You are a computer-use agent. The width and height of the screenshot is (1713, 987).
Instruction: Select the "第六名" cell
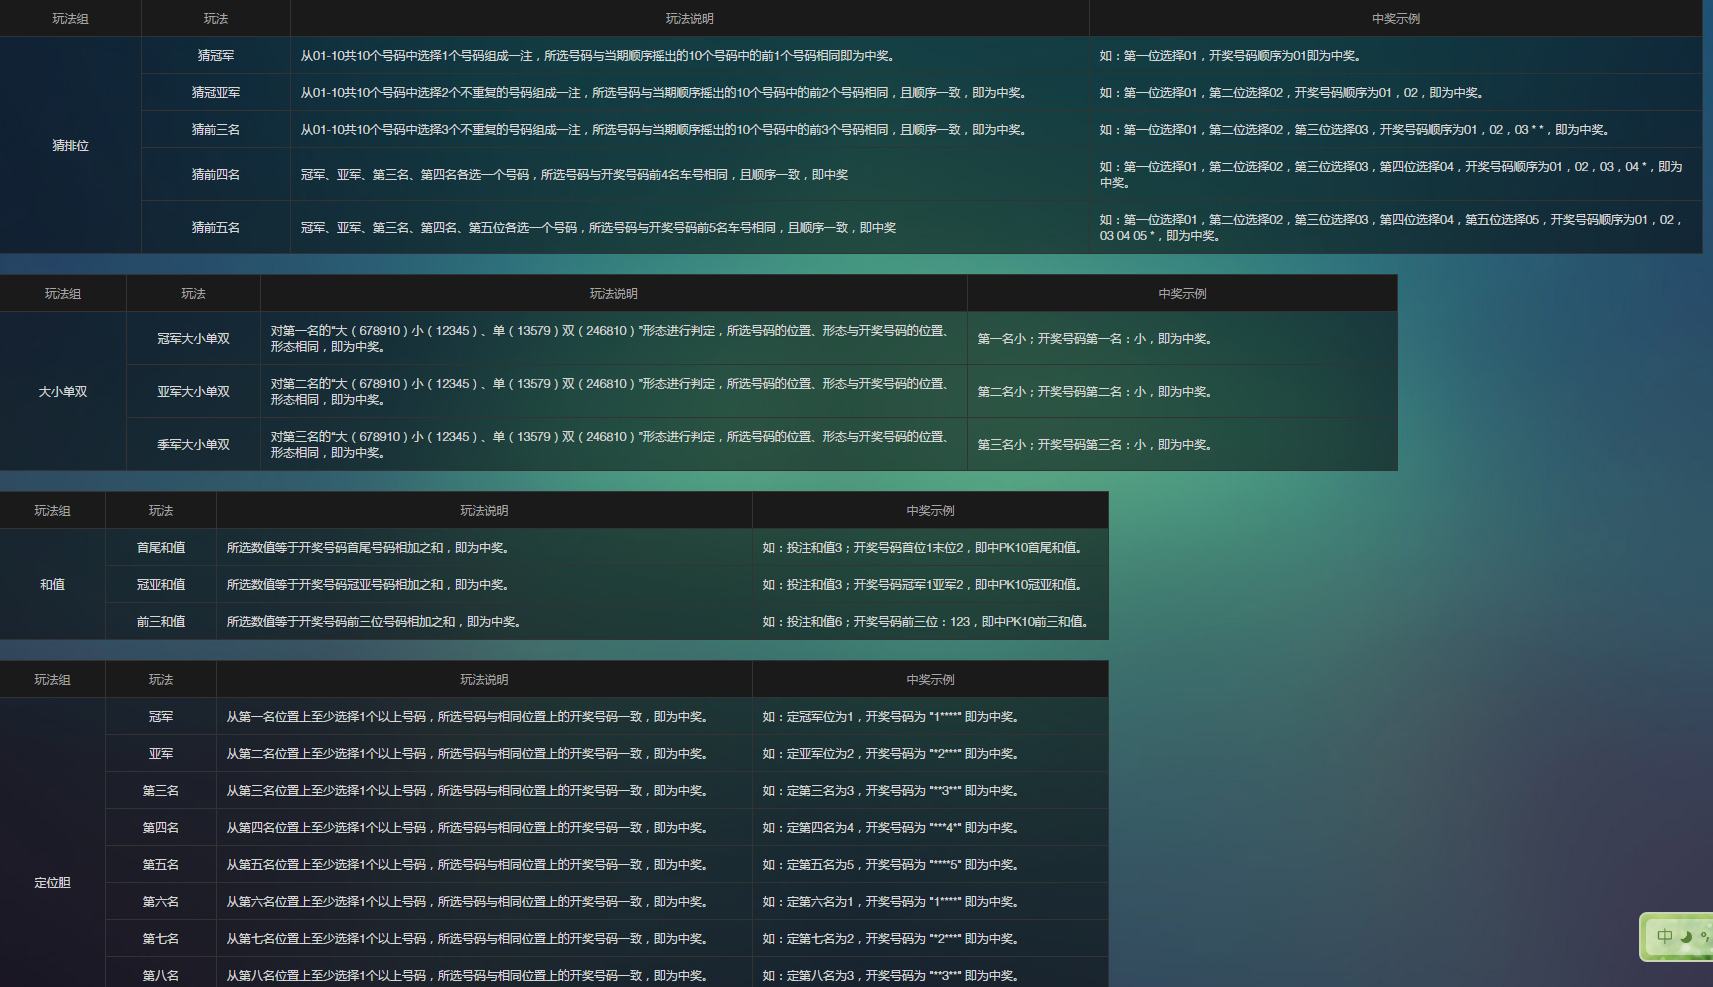click(x=161, y=902)
